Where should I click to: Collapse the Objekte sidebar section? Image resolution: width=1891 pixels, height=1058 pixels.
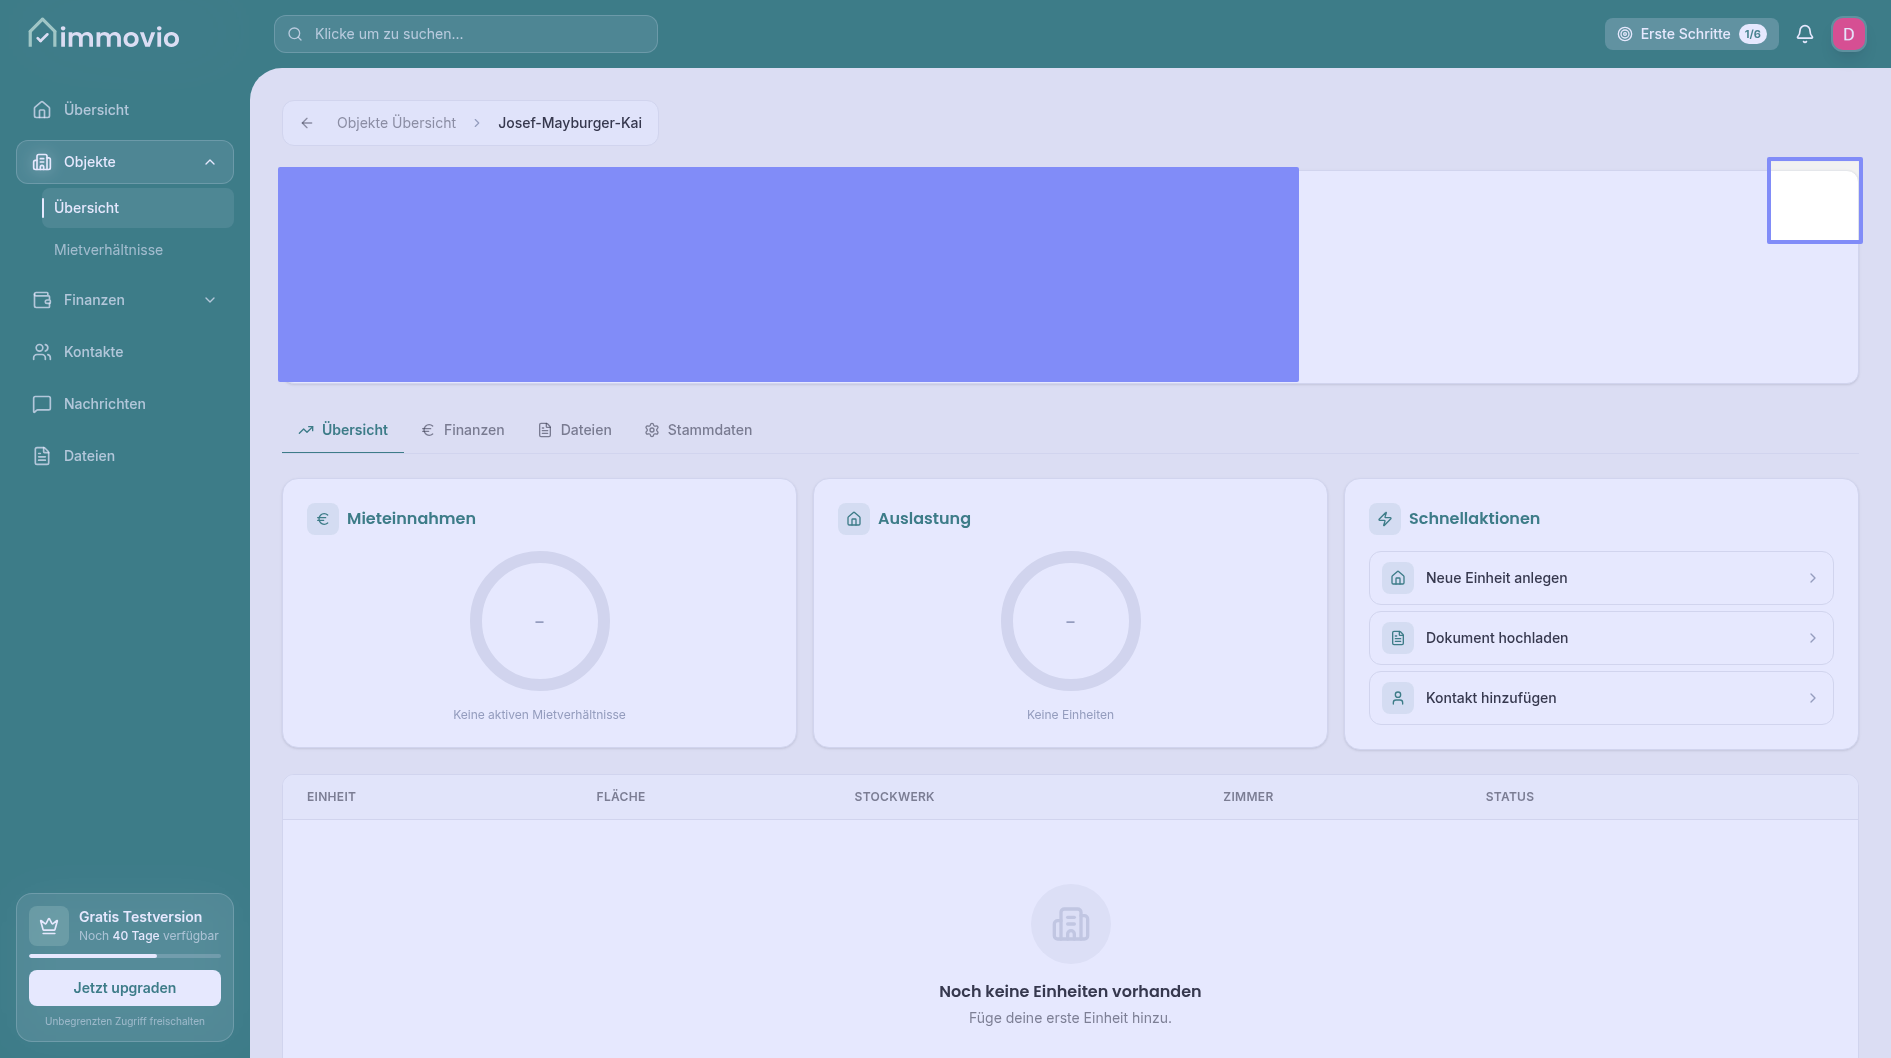210,162
